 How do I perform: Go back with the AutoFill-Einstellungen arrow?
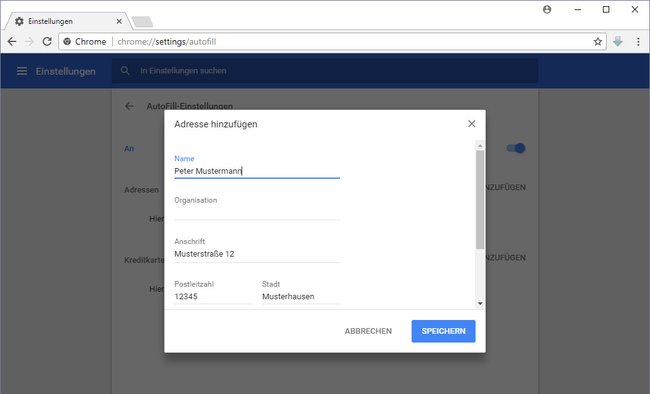(129, 106)
